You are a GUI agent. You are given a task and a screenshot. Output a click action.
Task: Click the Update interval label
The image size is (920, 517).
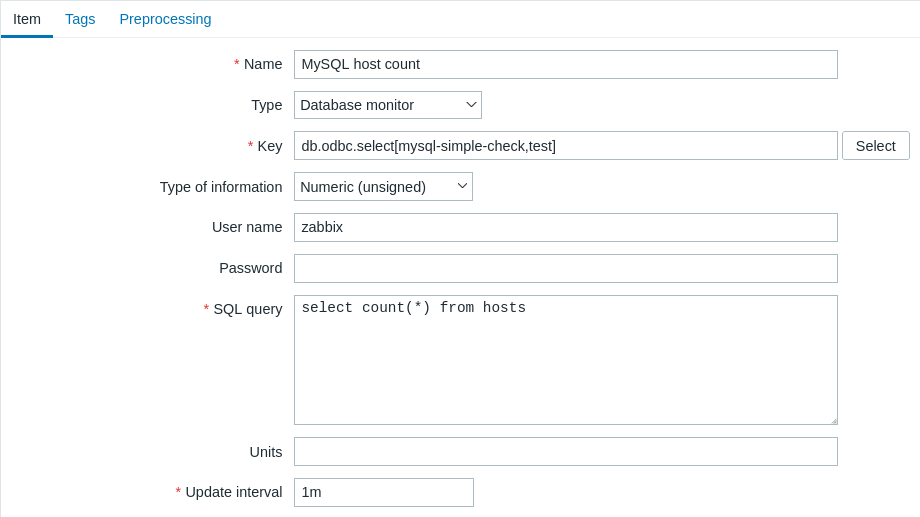point(233,492)
